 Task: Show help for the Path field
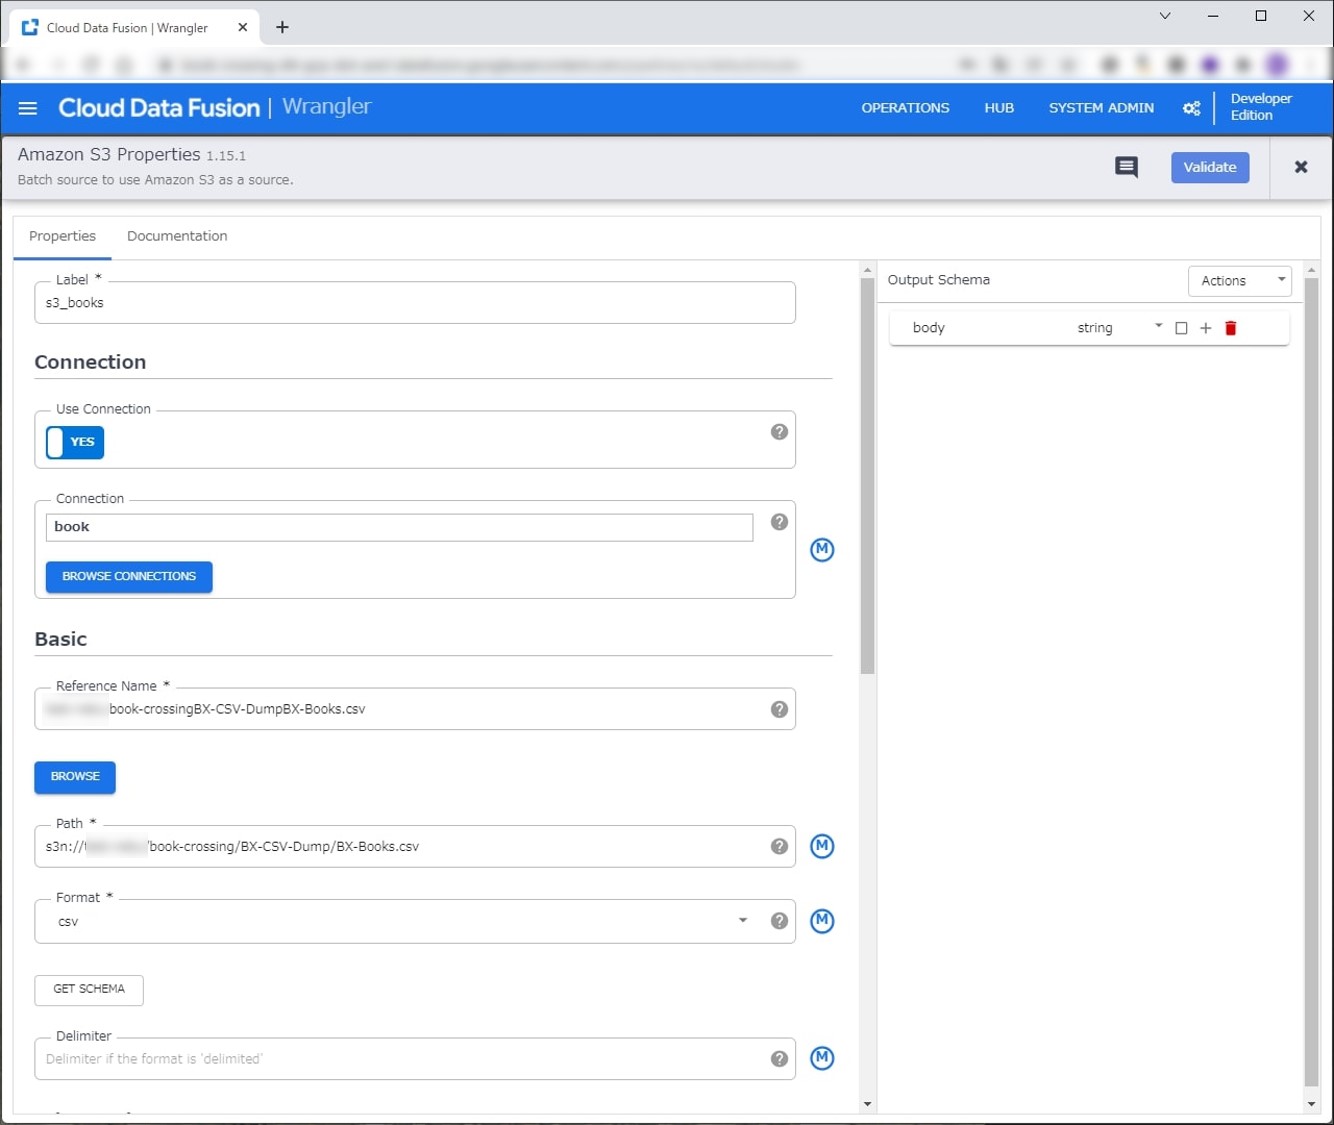tap(779, 846)
